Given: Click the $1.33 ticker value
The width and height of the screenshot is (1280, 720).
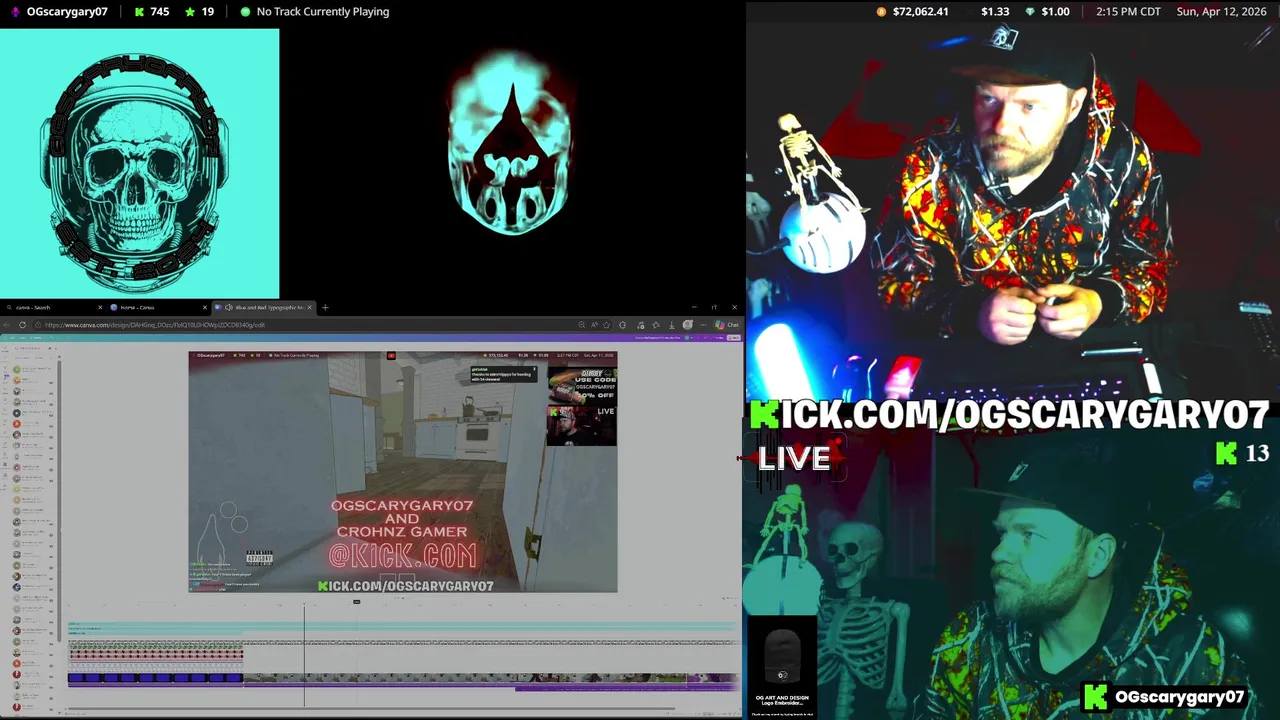Looking at the screenshot, I should click(x=995, y=12).
